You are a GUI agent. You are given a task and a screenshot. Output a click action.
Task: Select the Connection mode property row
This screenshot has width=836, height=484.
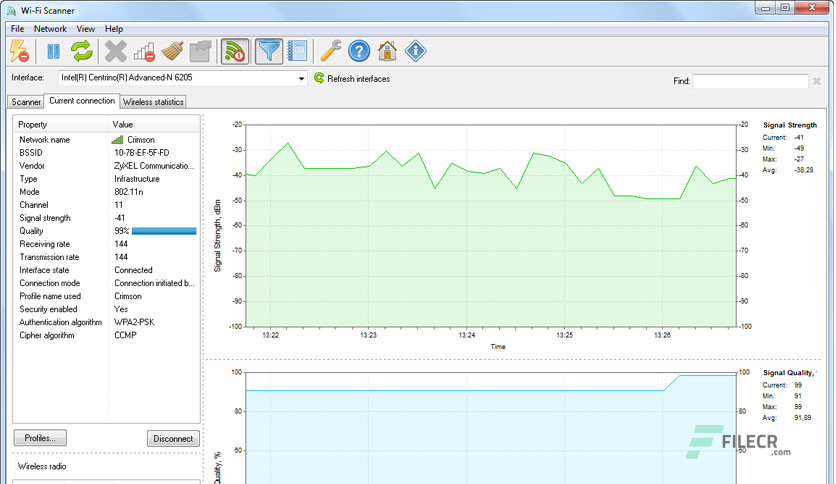pyautogui.click(x=107, y=283)
